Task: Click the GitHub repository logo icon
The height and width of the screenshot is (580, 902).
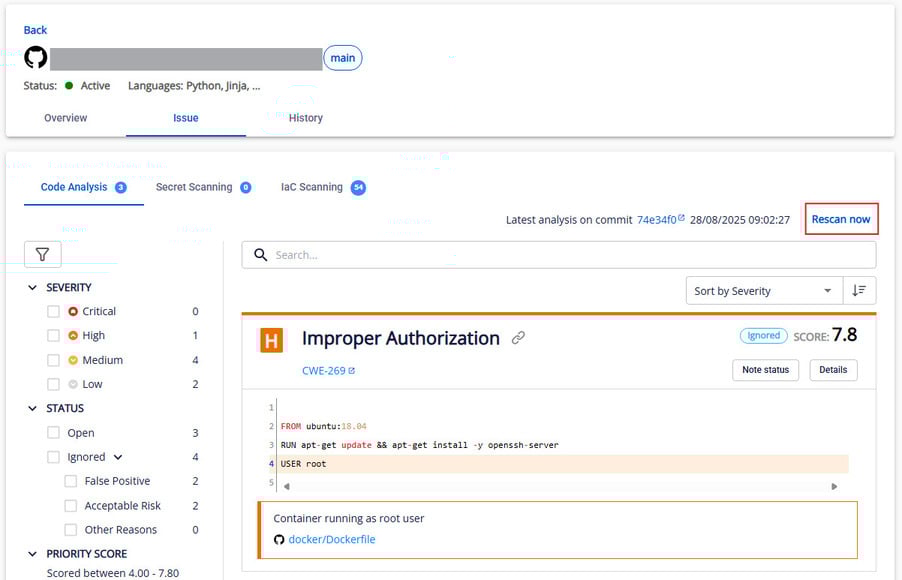Action: (35, 58)
